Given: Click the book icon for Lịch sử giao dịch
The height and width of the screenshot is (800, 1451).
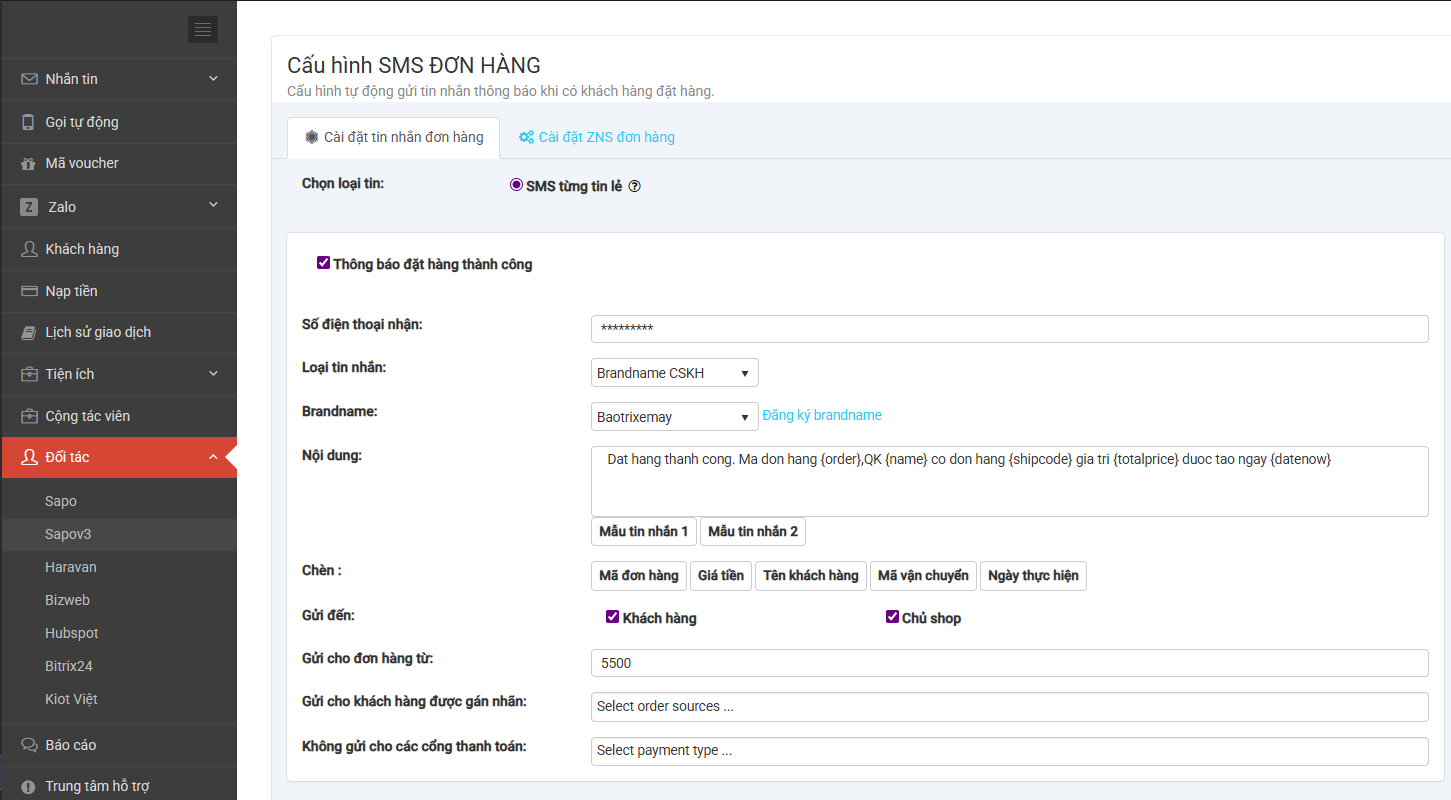Looking at the screenshot, I should (x=29, y=333).
